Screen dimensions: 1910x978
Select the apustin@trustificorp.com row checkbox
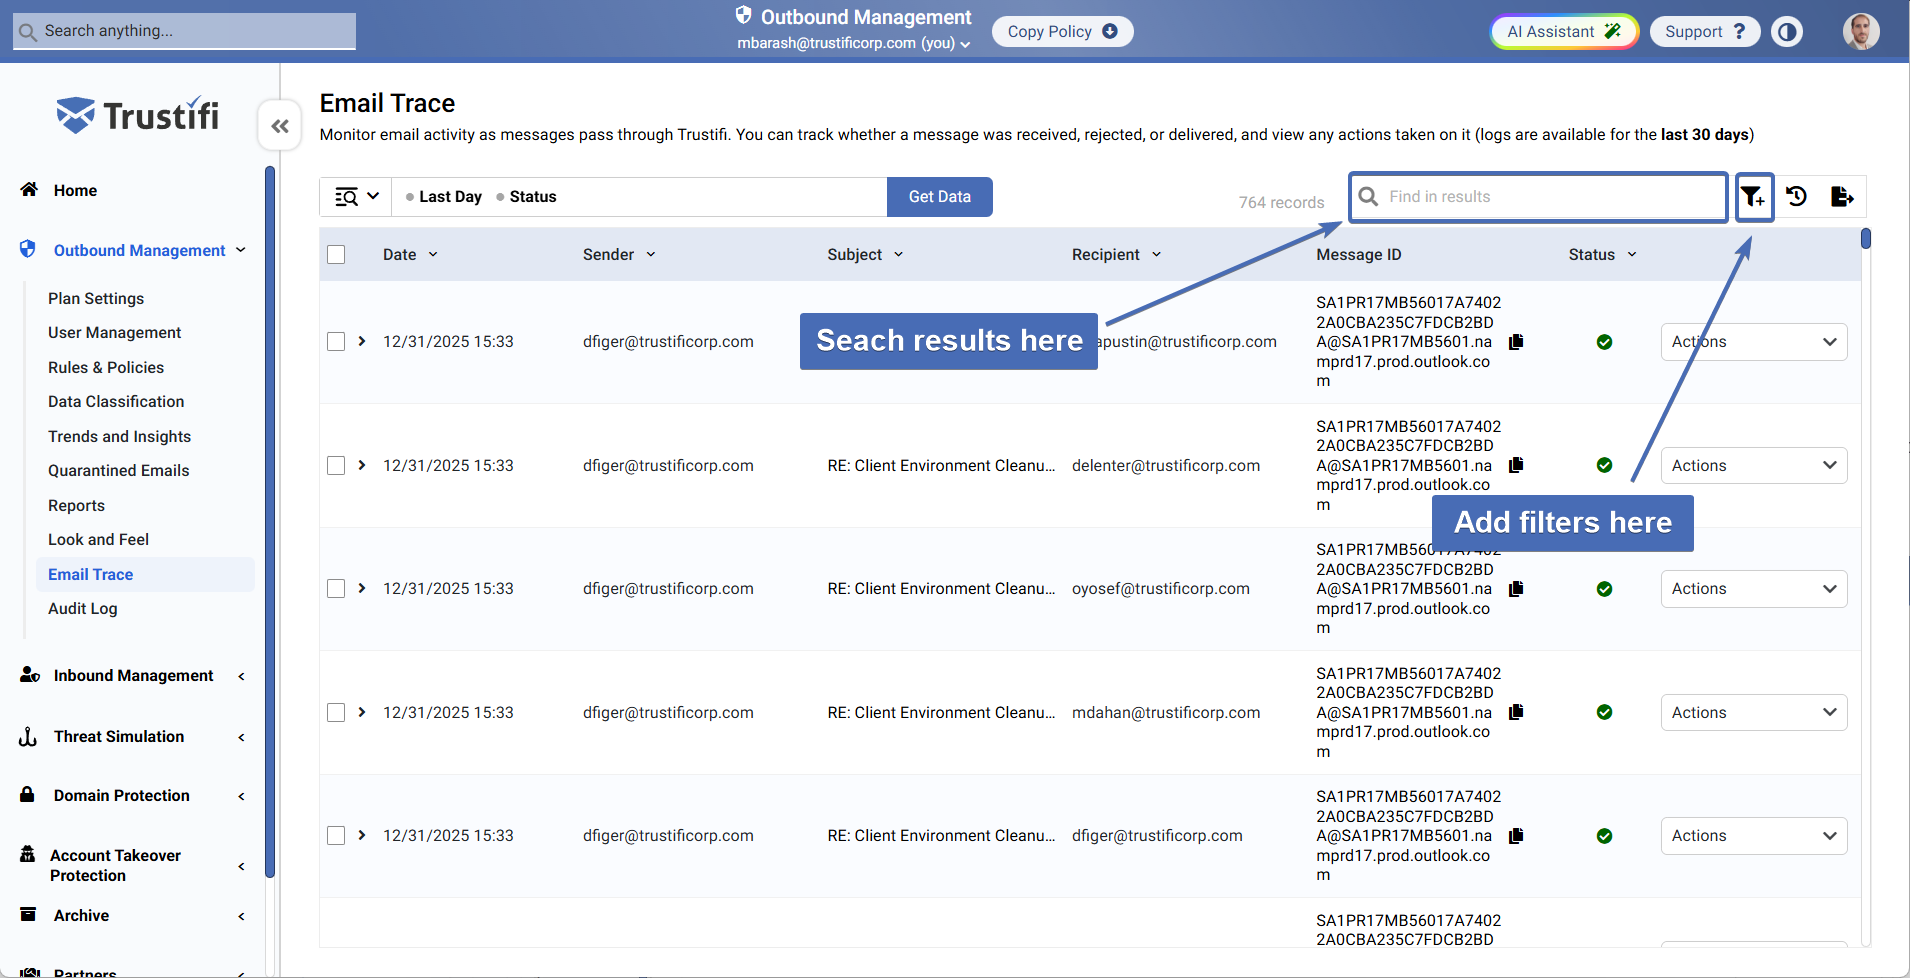[336, 342]
